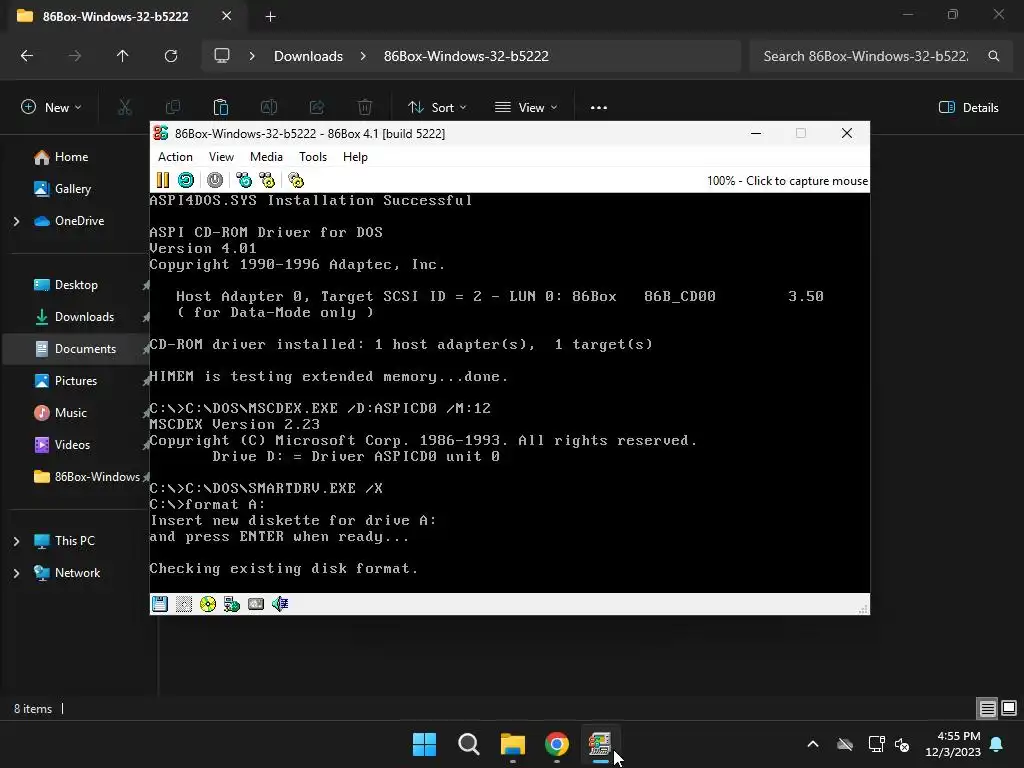Expand chevron before Downloads in address bar
Viewport: 1024px width, 768px height.
(x=252, y=56)
